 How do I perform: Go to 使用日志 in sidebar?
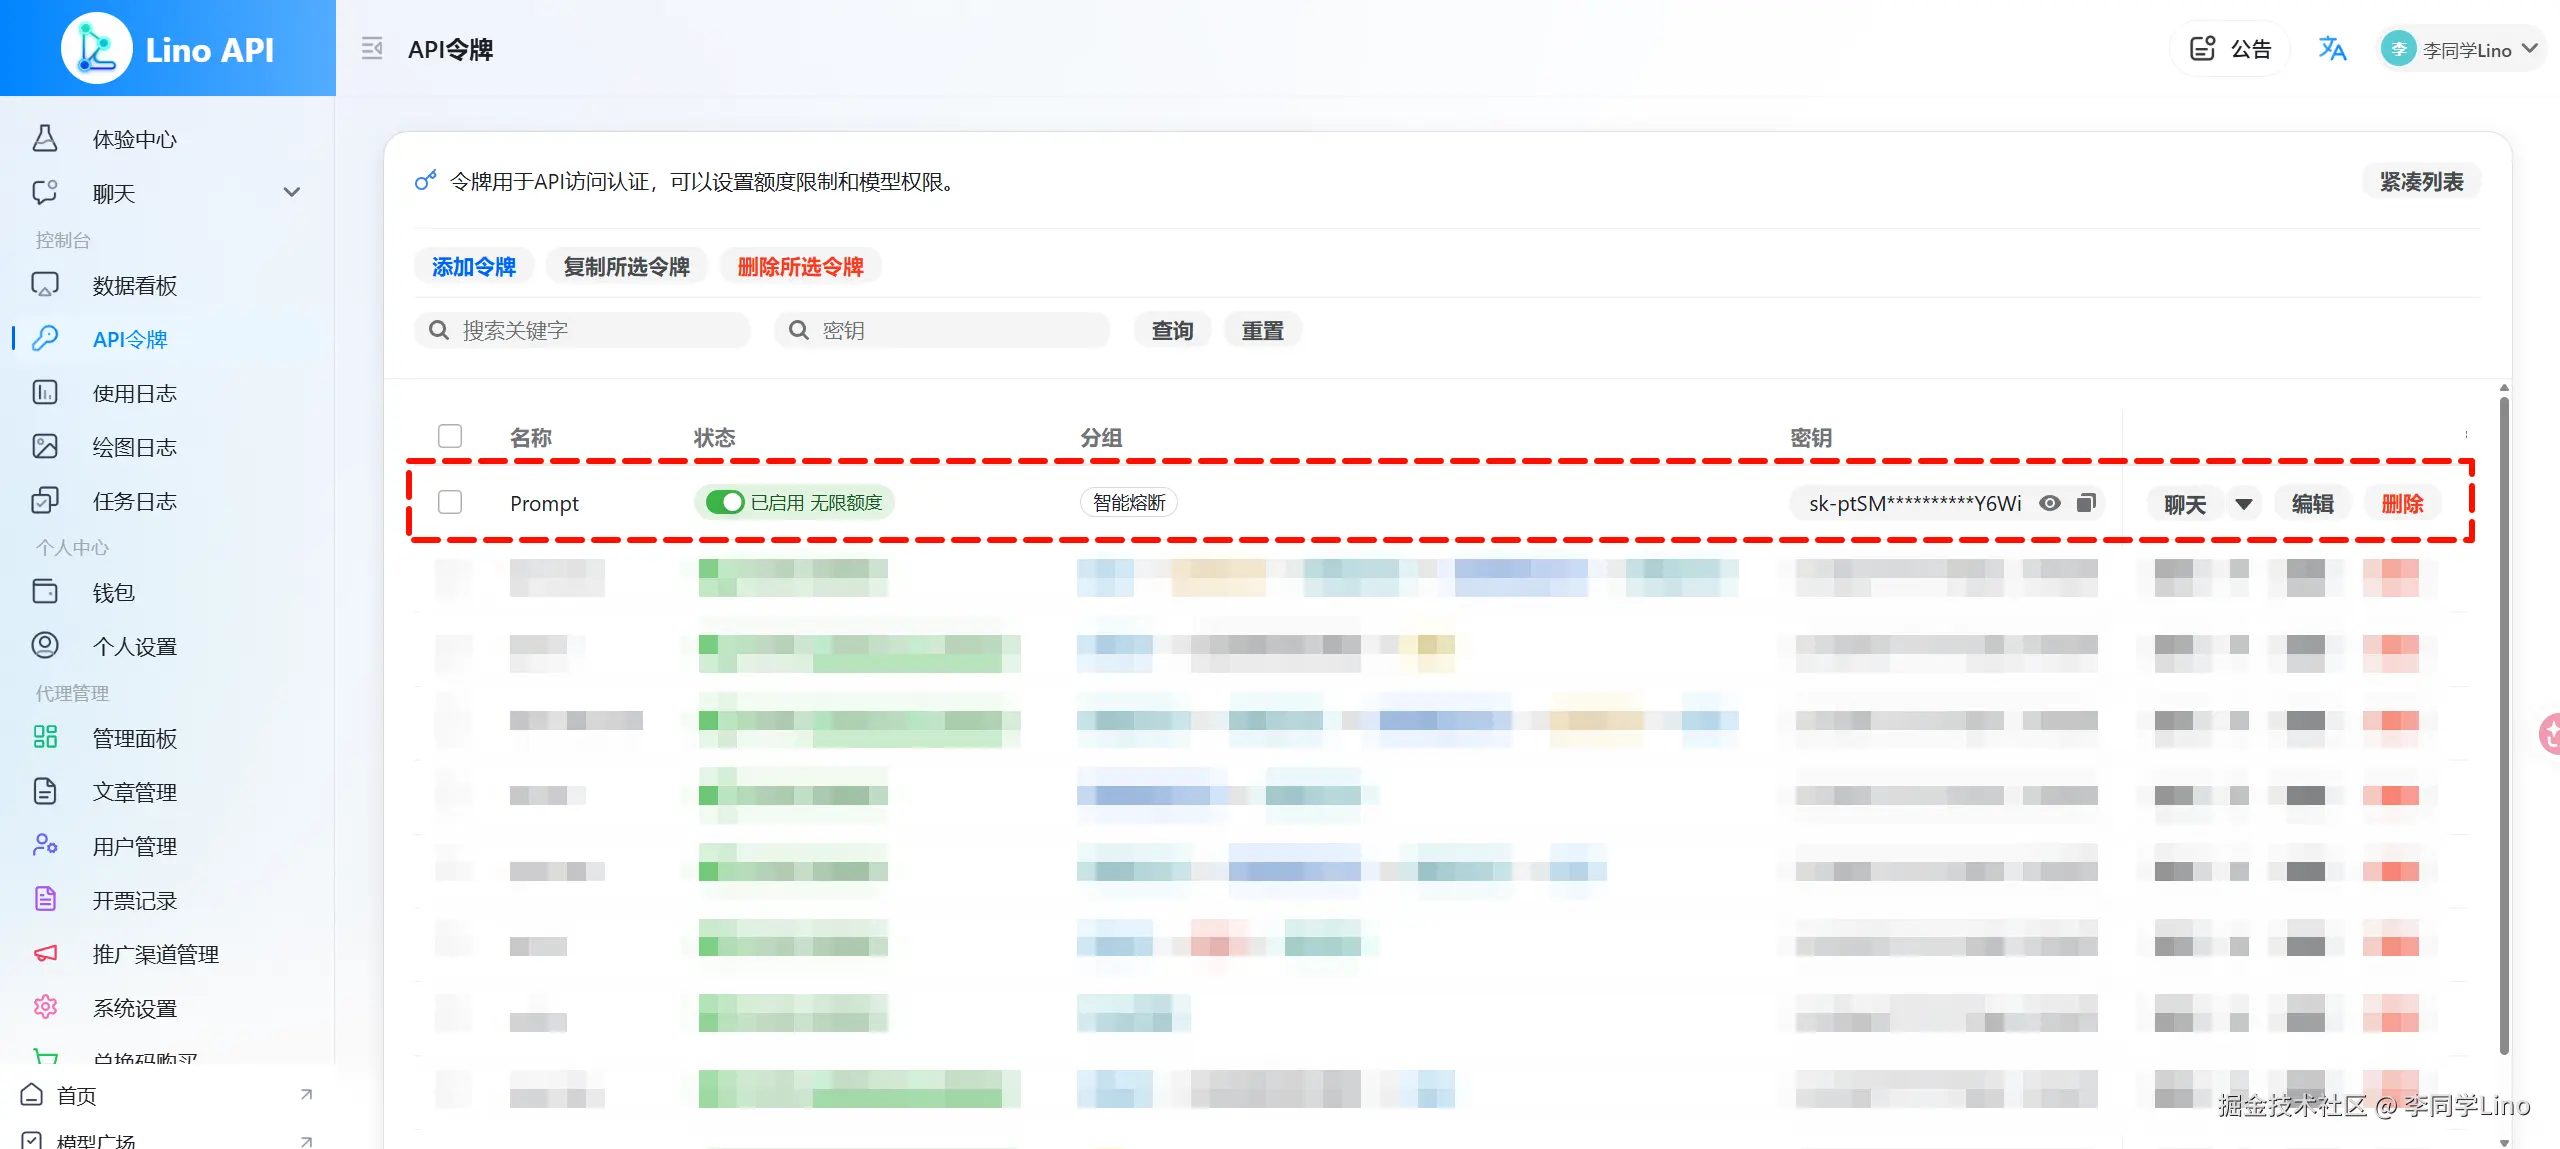[x=134, y=393]
